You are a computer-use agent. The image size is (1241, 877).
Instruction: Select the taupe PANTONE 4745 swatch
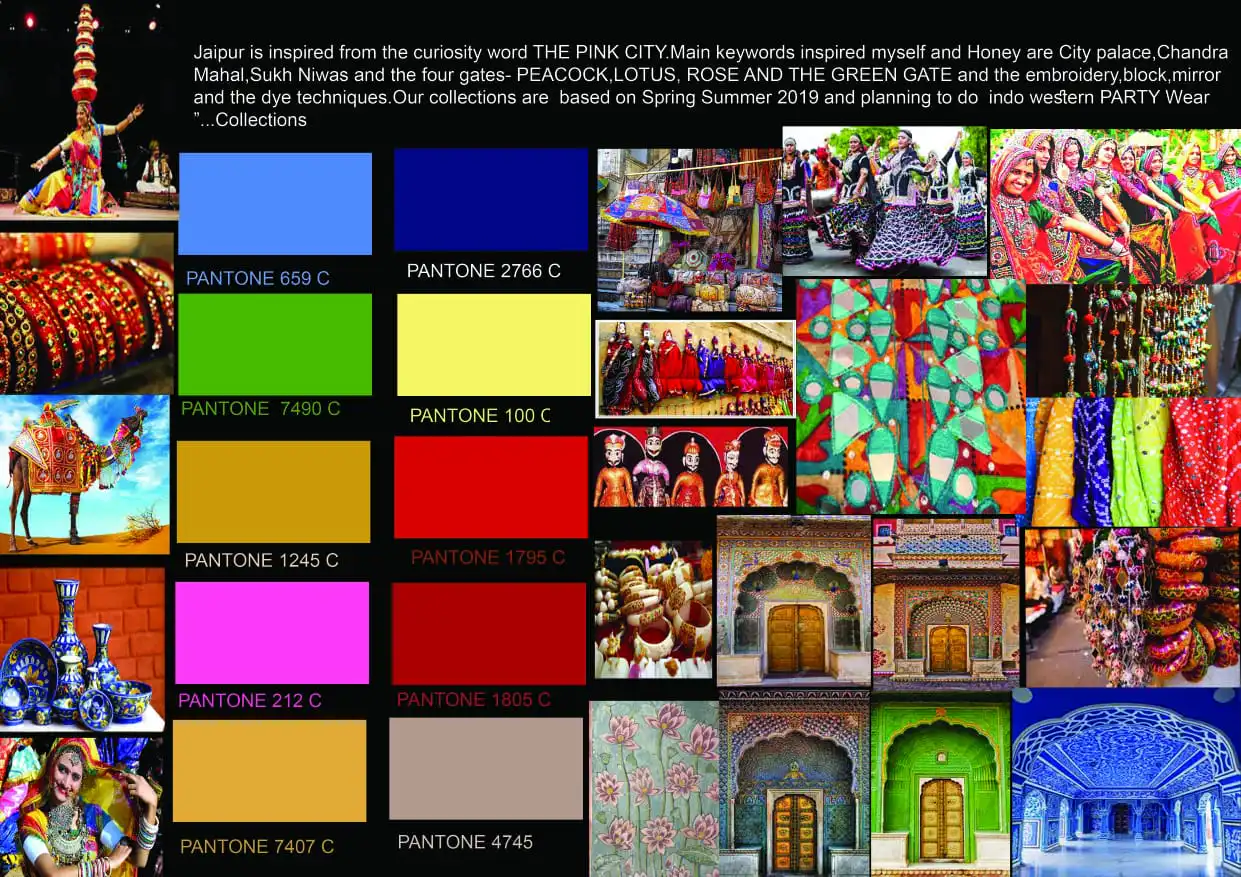pyautogui.click(x=486, y=769)
